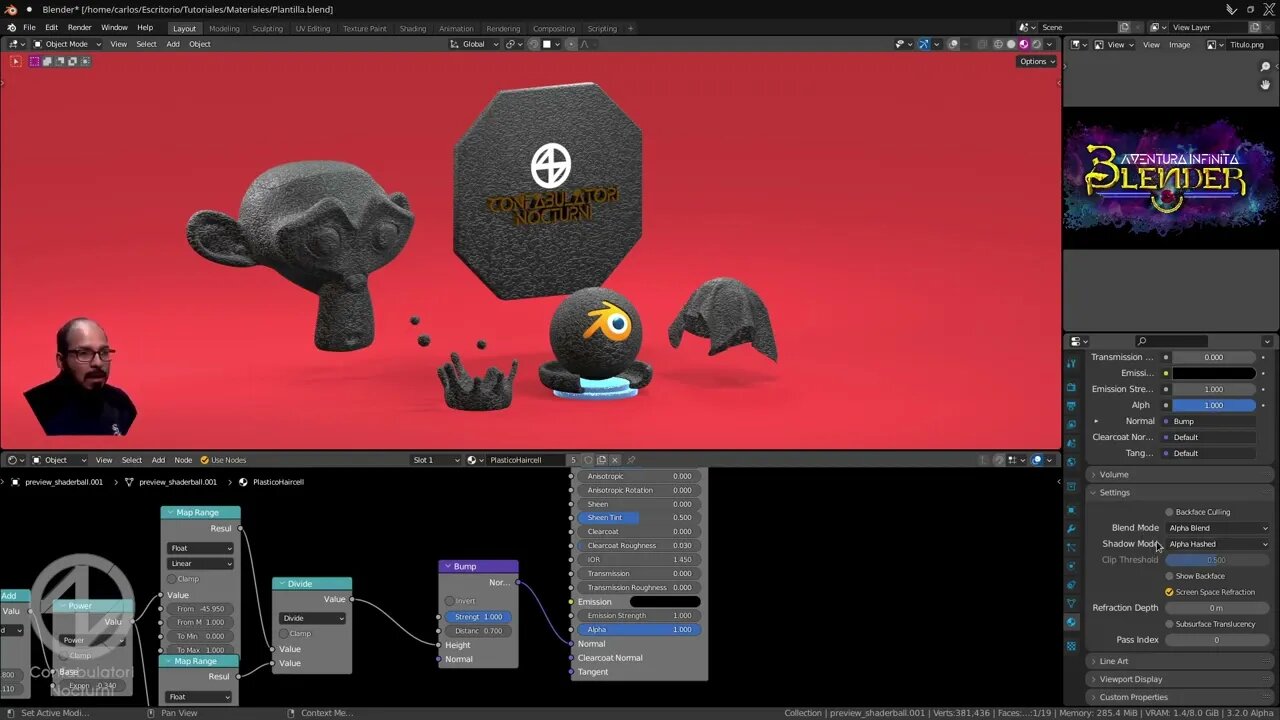The width and height of the screenshot is (1280, 720).
Task: Open the Node menu in node editor
Action: coord(183,460)
